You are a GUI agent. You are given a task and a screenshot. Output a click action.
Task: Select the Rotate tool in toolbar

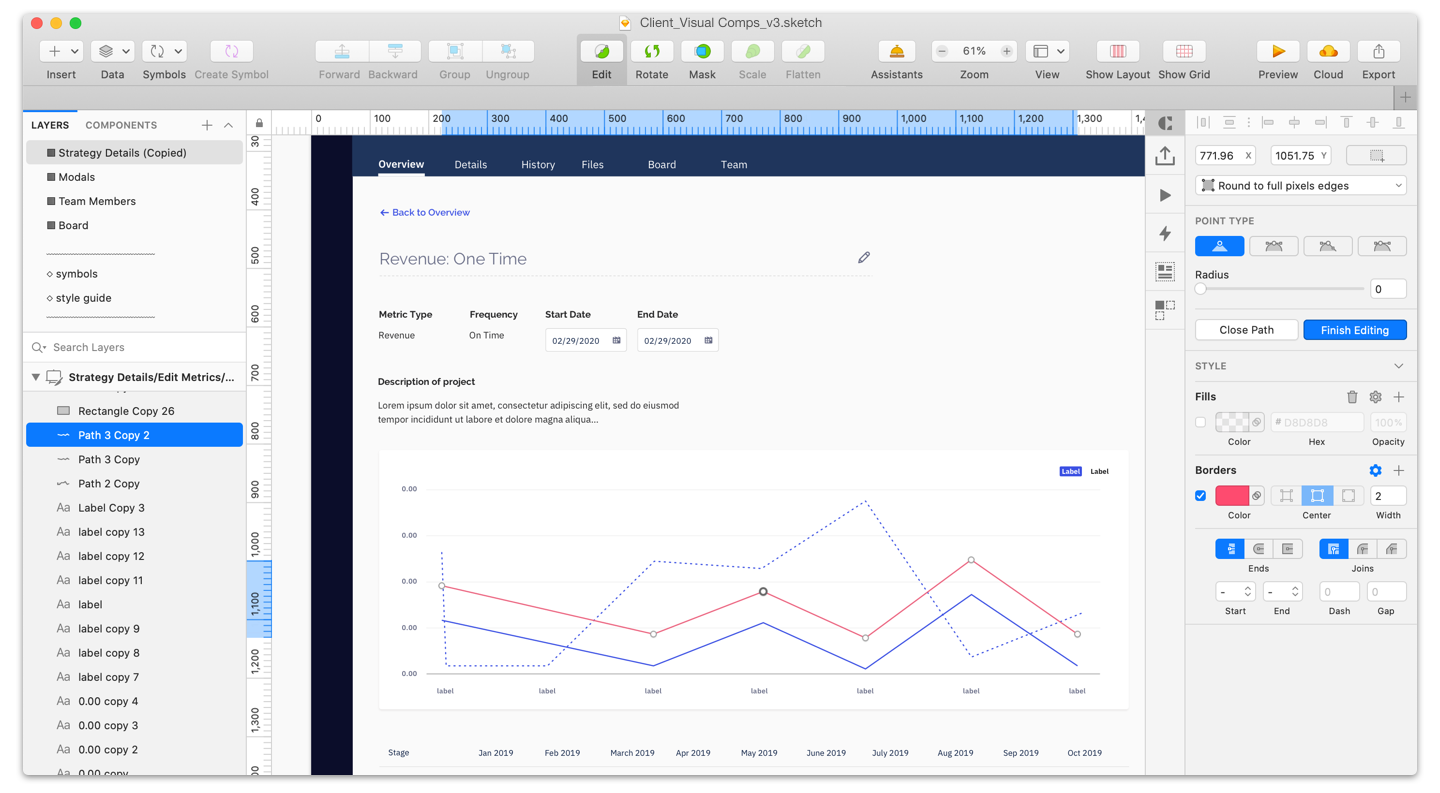point(652,51)
